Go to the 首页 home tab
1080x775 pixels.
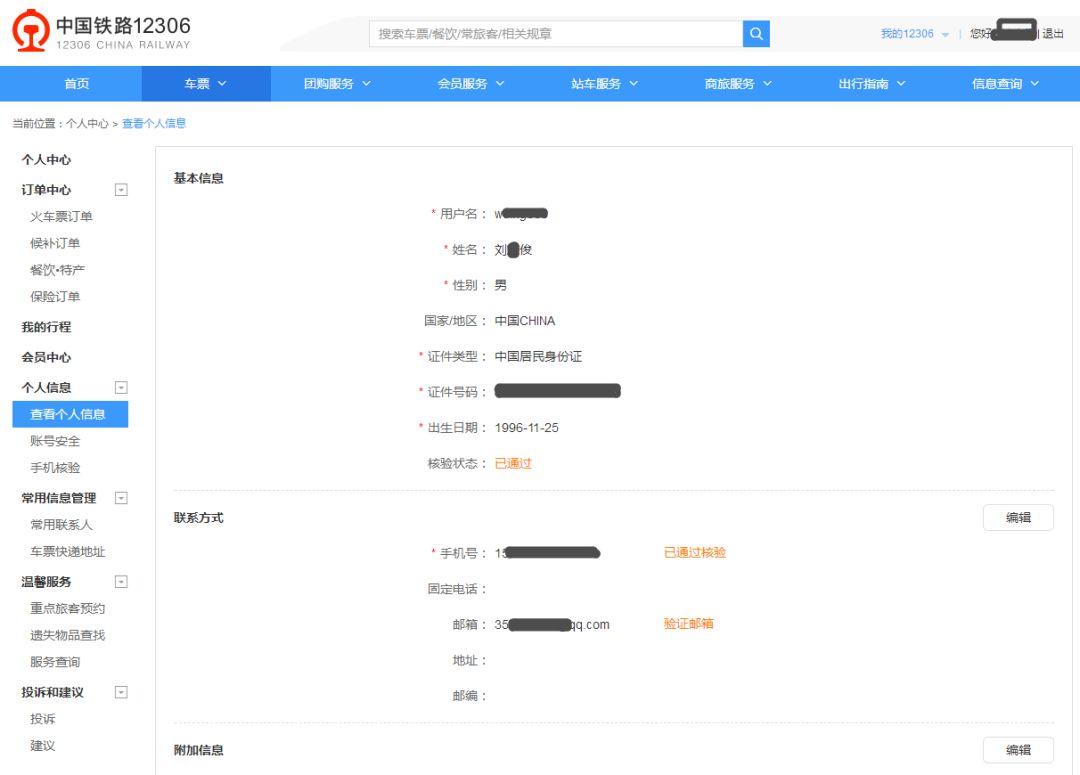coord(76,83)
